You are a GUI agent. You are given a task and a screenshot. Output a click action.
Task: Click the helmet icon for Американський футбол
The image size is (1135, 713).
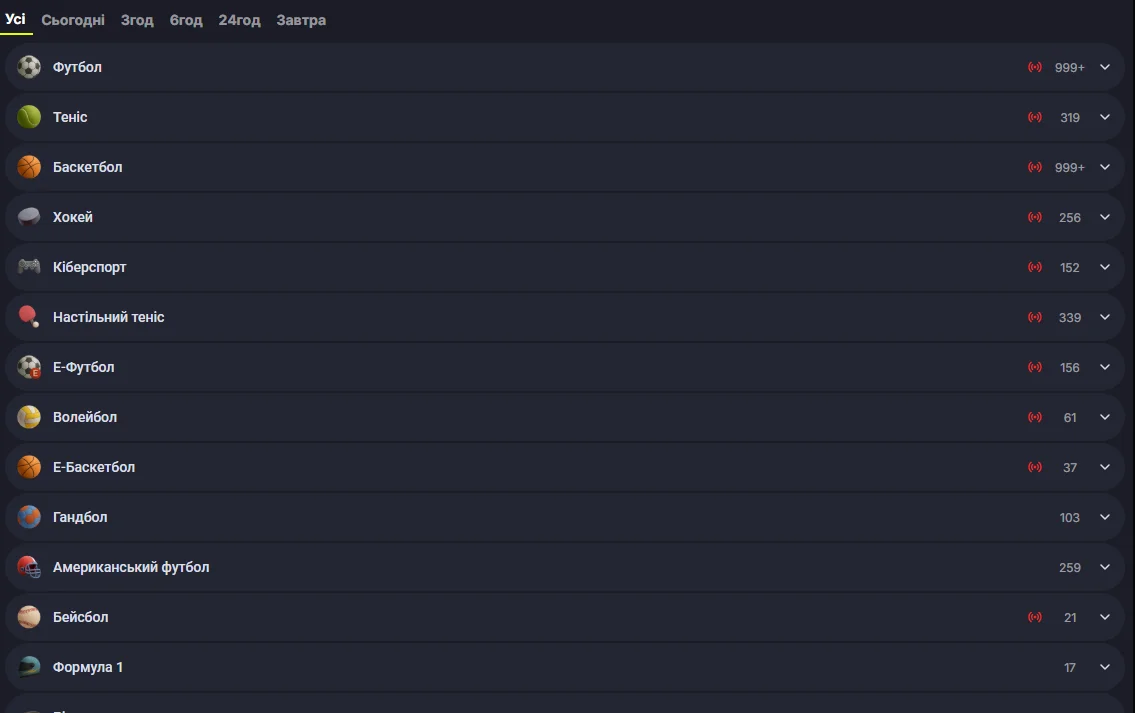click(x=29, y=567)
